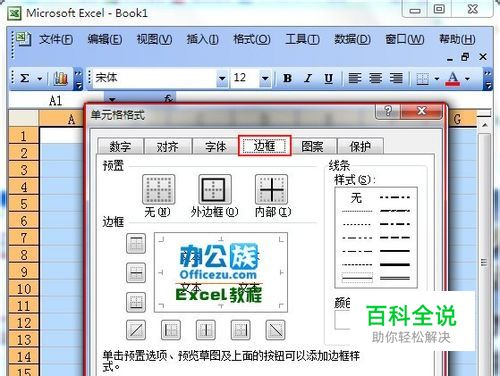Viewport: 500px width, 376px height.
Task: Minimize the workbook window
Action: tap(450, 58)
